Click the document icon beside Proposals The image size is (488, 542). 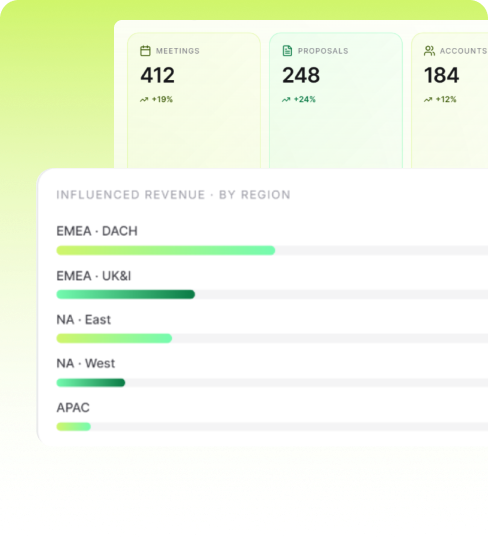287,51
